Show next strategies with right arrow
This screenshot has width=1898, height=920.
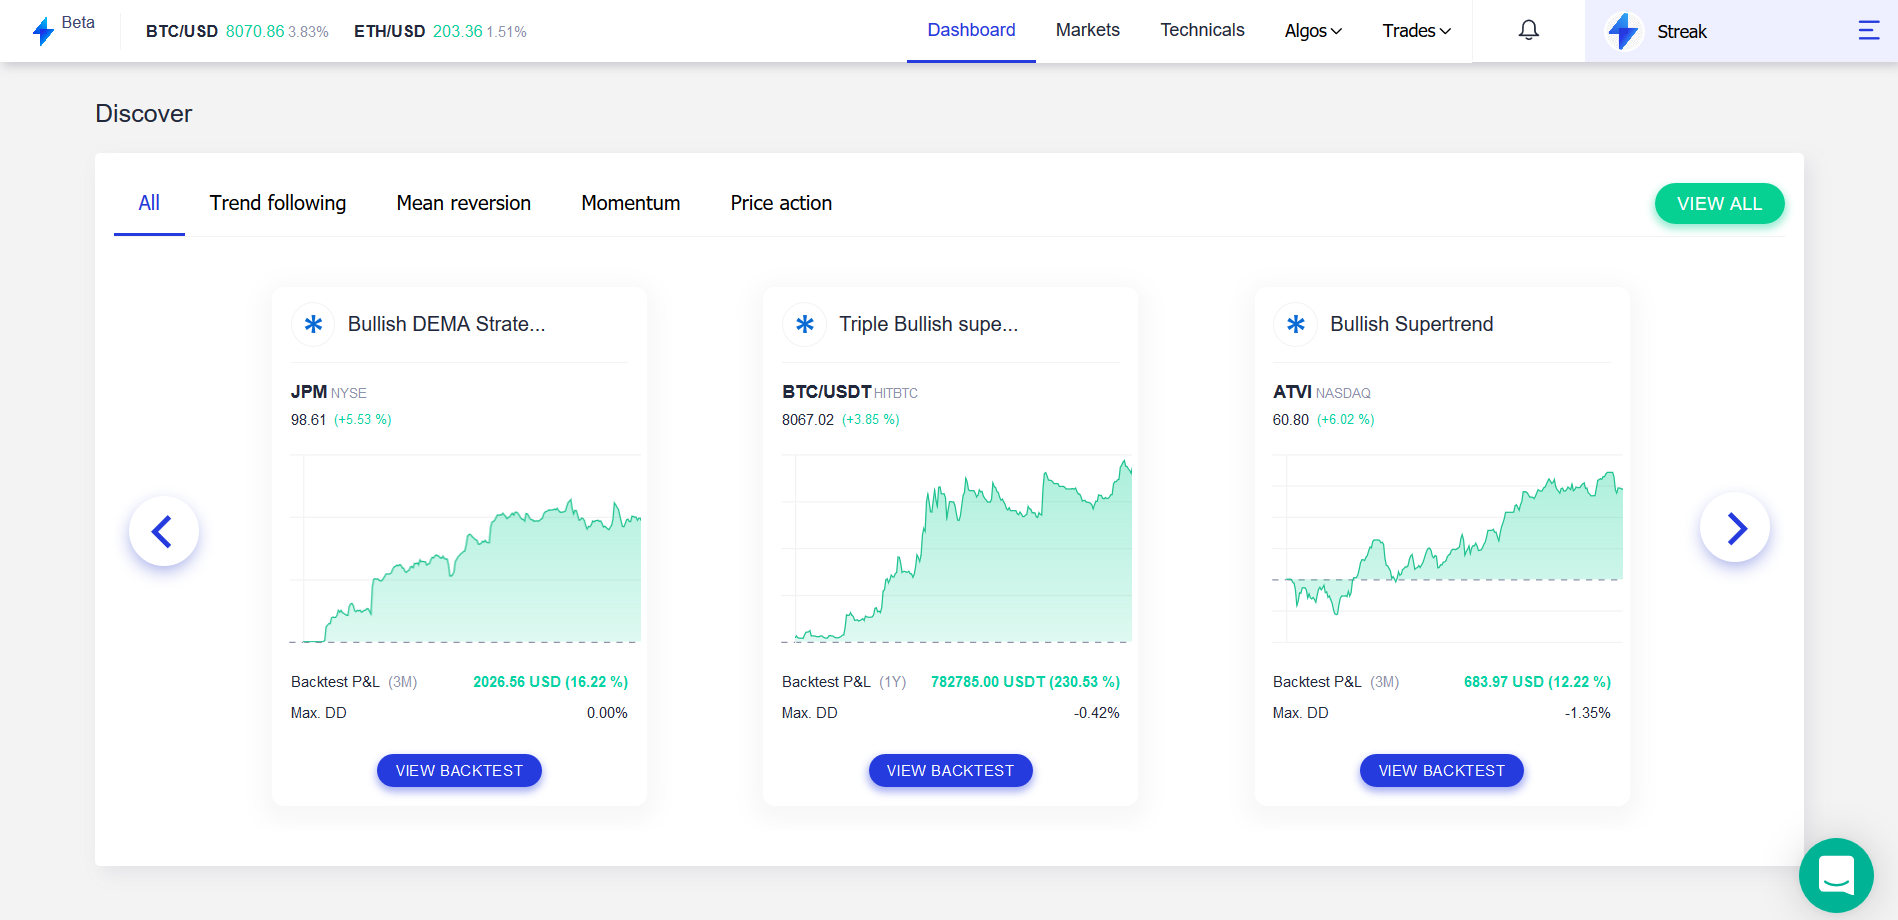(x=1735, y=528)
